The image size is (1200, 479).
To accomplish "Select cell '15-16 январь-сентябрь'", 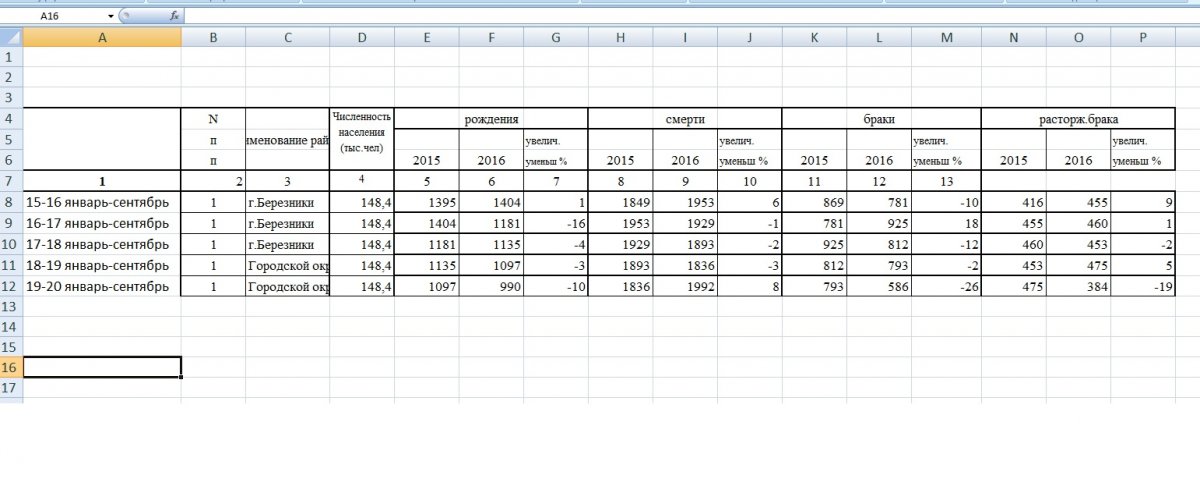I will (101, 202).
